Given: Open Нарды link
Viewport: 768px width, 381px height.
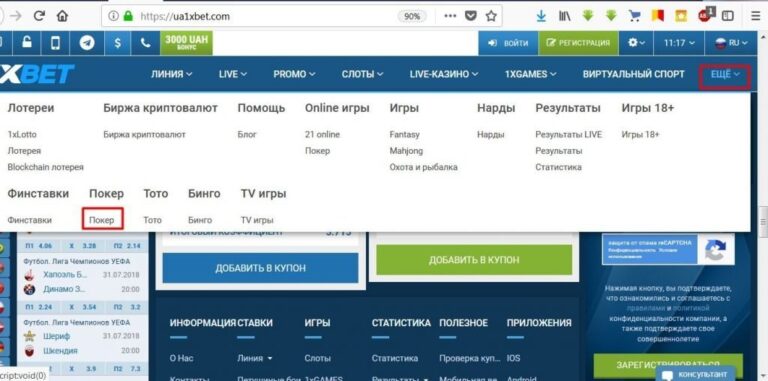Looking at the screenshot, I should pos(490,134).
